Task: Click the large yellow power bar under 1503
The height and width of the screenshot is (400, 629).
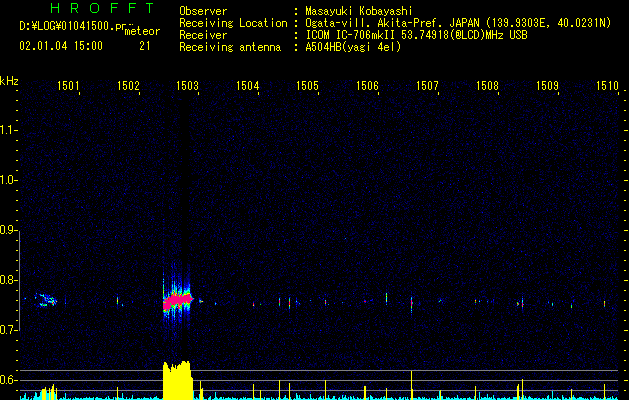Action: pyautogui.click(x=177, y=380)
